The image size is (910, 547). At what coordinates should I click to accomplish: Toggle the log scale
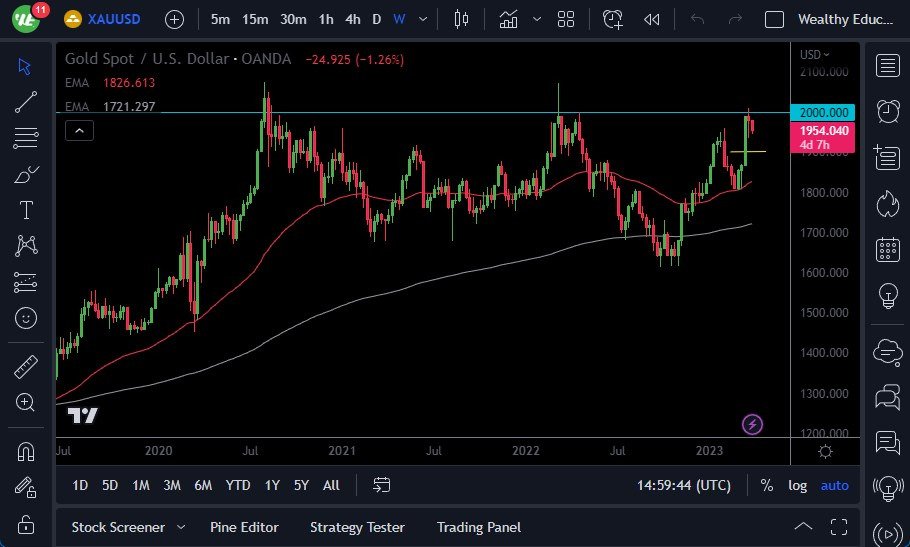point(797,485)
